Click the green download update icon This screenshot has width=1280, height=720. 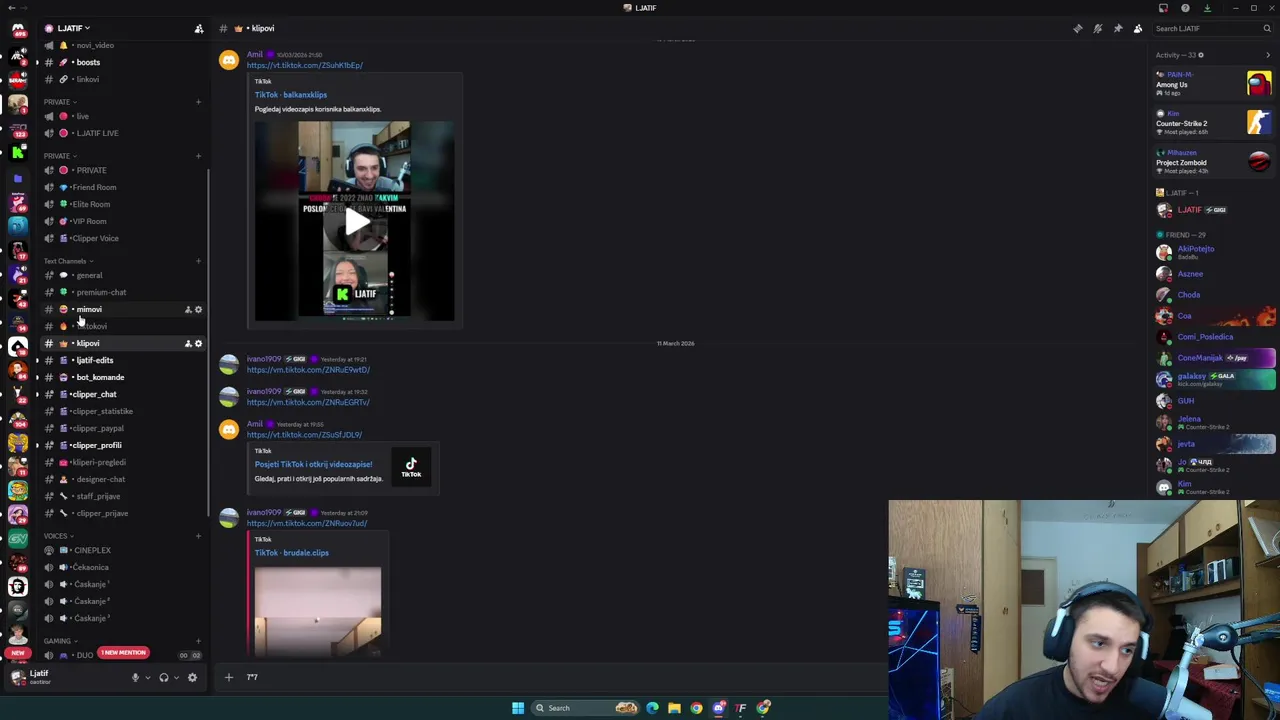[1207, 8]
